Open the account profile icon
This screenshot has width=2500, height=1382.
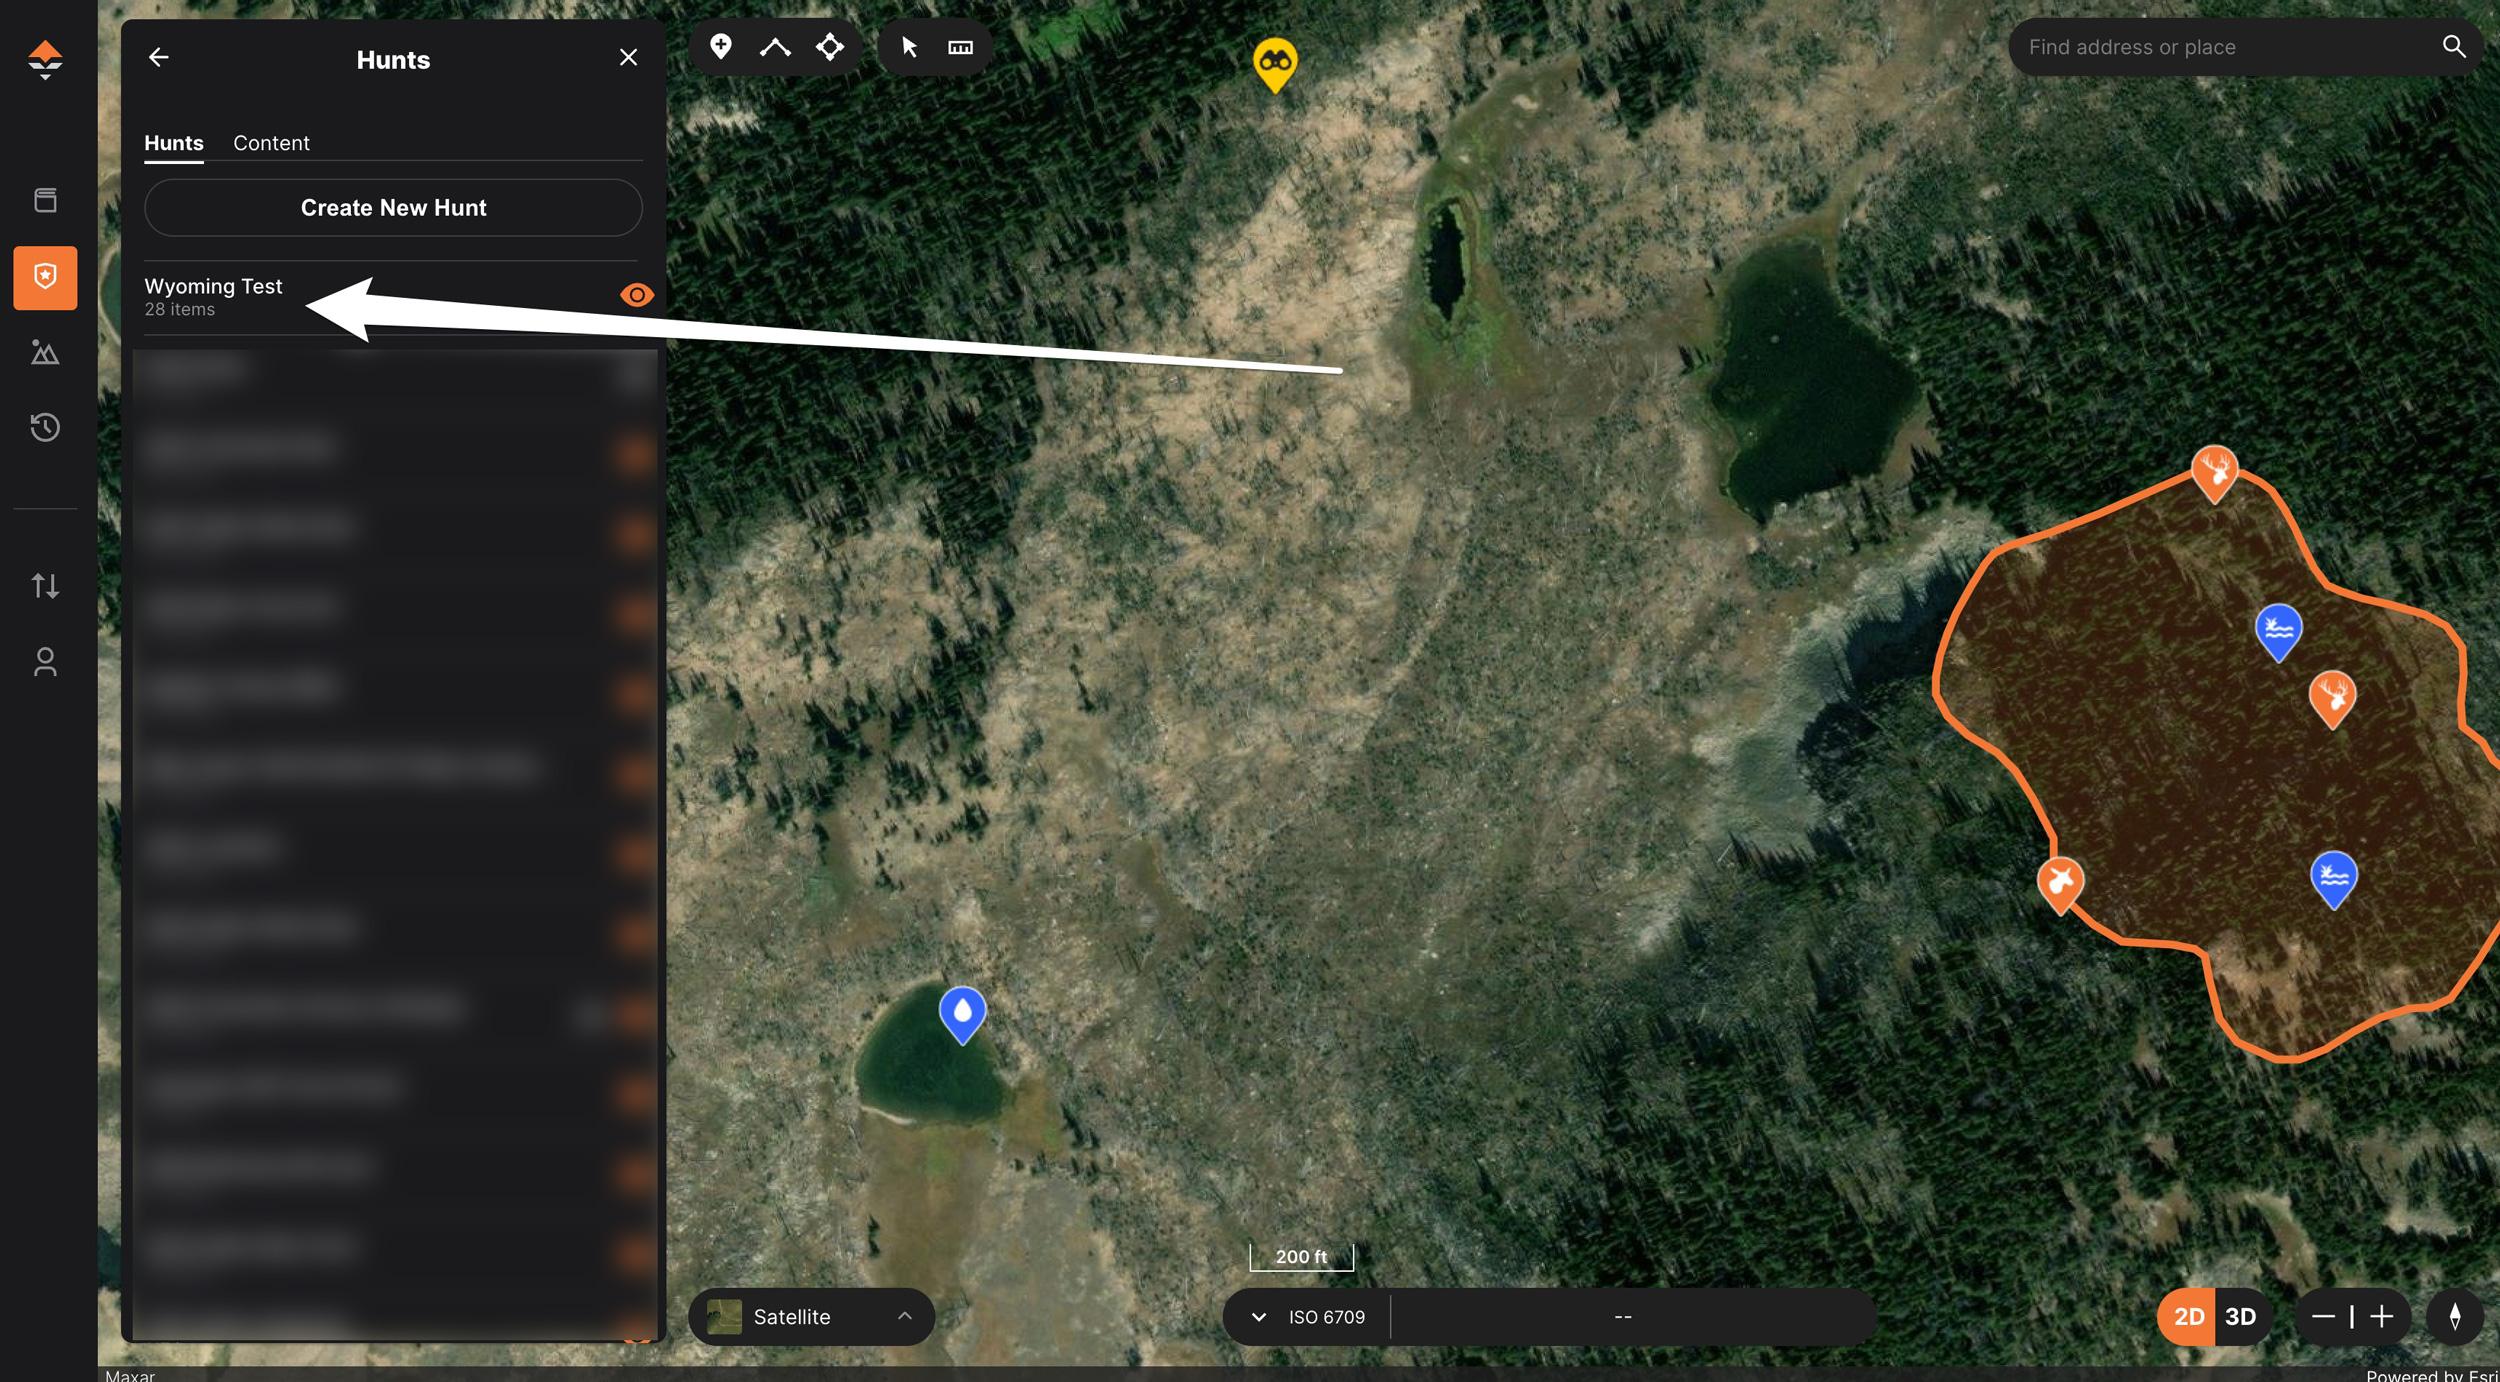tap(45, 661)
